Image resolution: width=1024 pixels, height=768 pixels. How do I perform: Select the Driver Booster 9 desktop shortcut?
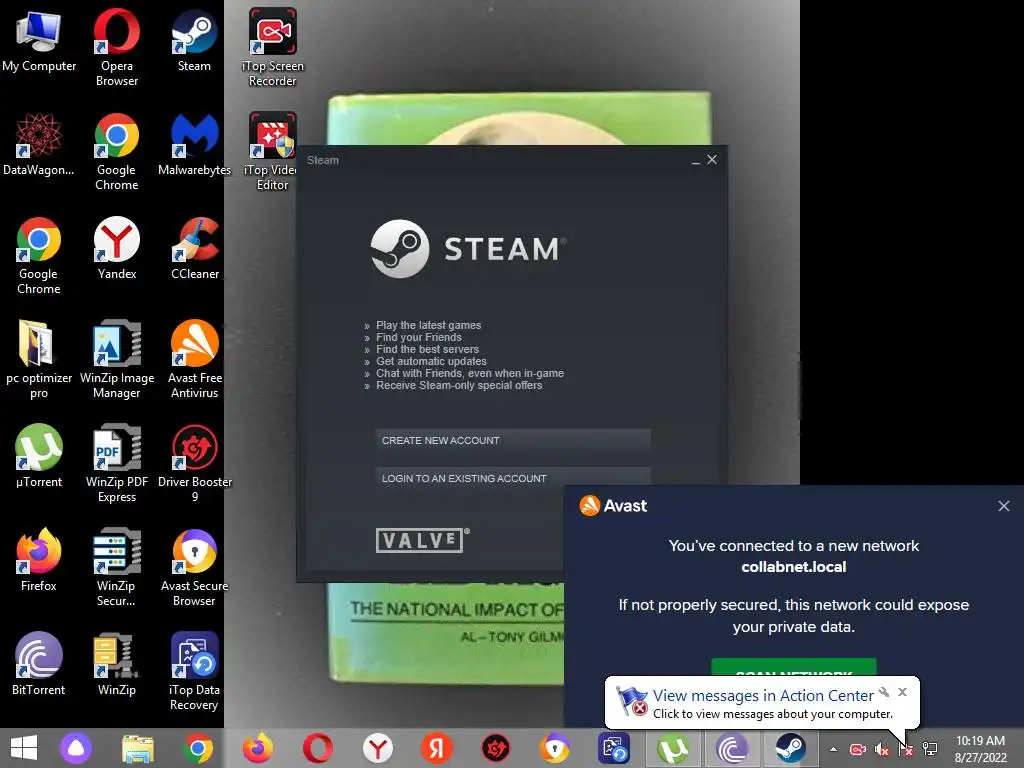click(x=195, y=463)
